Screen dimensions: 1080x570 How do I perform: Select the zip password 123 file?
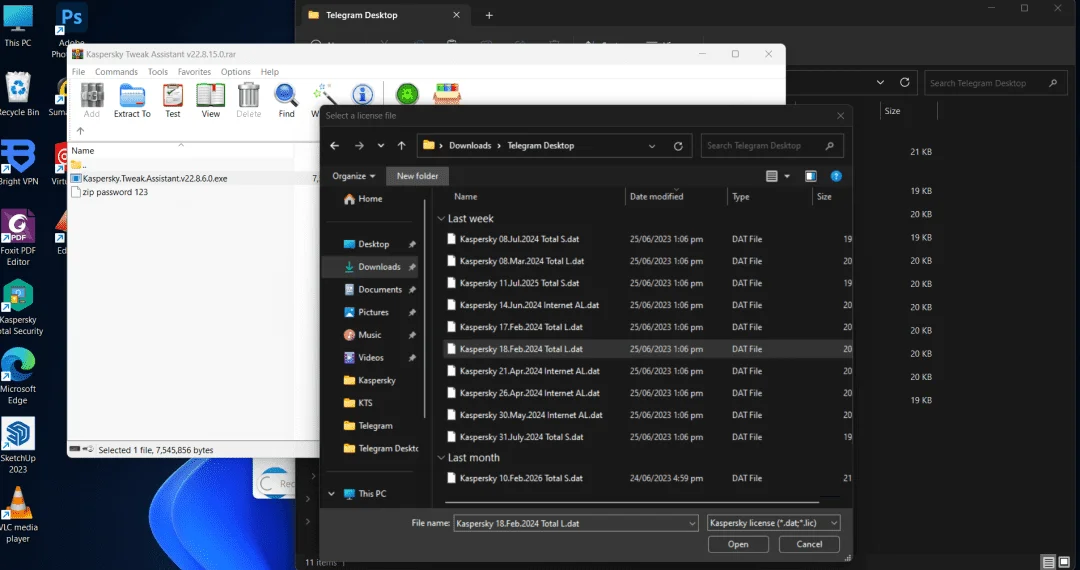(x=115, y=192)
